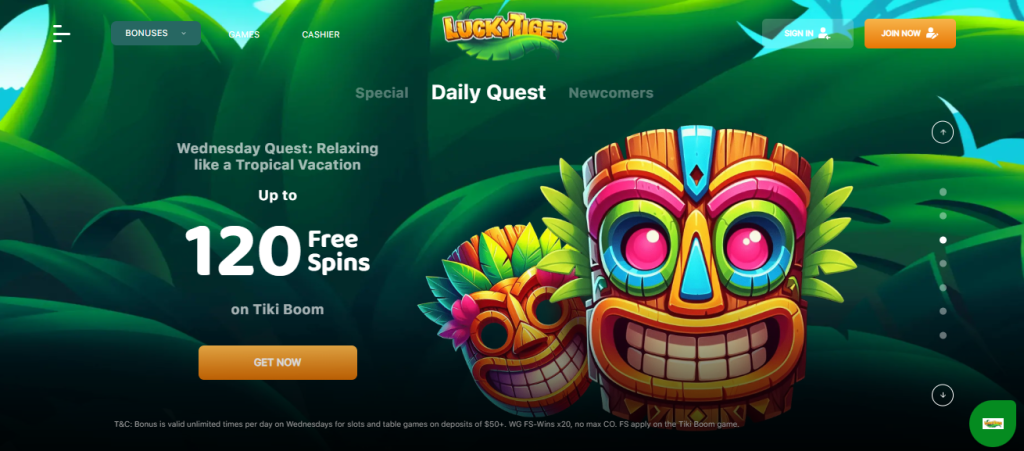Switch to the Newcomers tab
1024x451 pixels.
611,93
